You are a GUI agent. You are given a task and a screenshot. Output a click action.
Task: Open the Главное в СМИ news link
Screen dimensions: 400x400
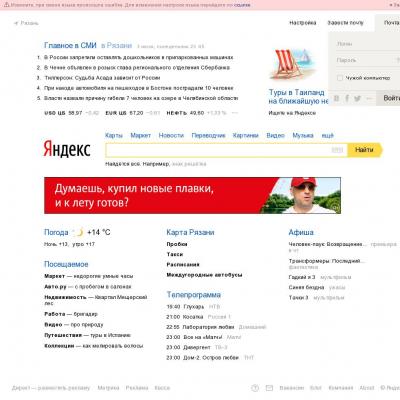tap(70, 45)
